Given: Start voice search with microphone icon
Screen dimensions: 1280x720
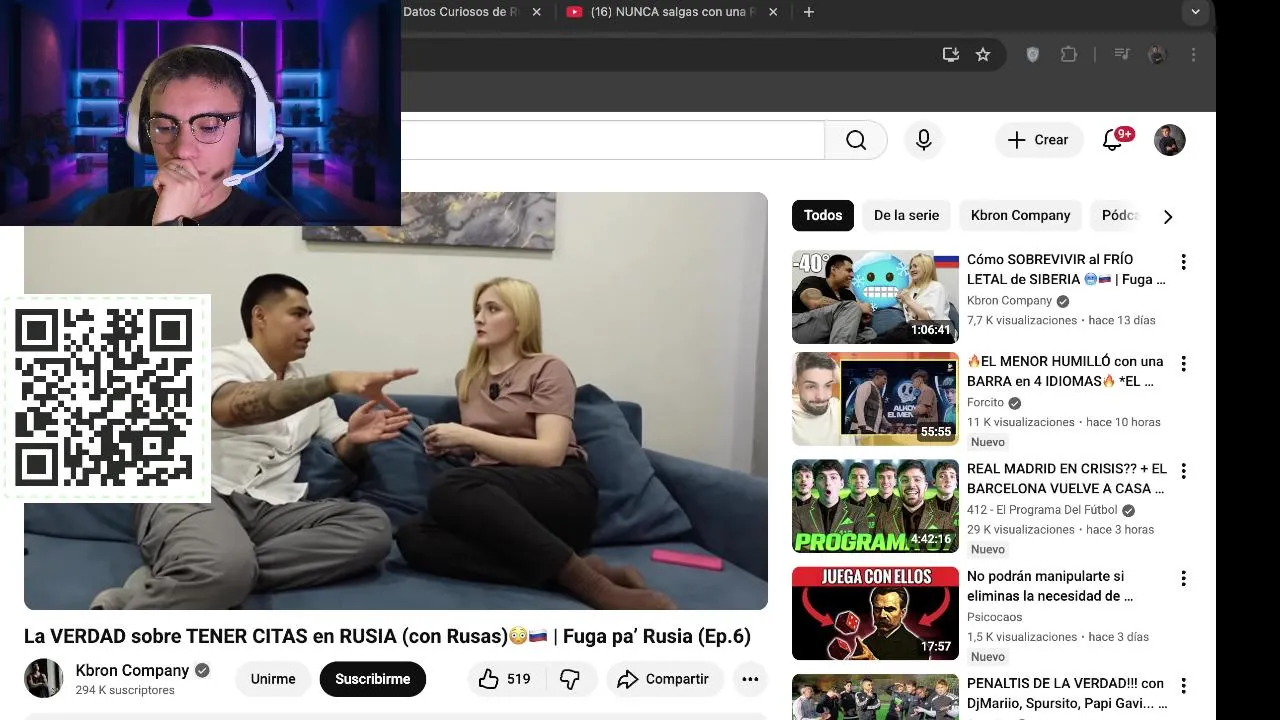Looking at the screenshot, I should 924,140.
